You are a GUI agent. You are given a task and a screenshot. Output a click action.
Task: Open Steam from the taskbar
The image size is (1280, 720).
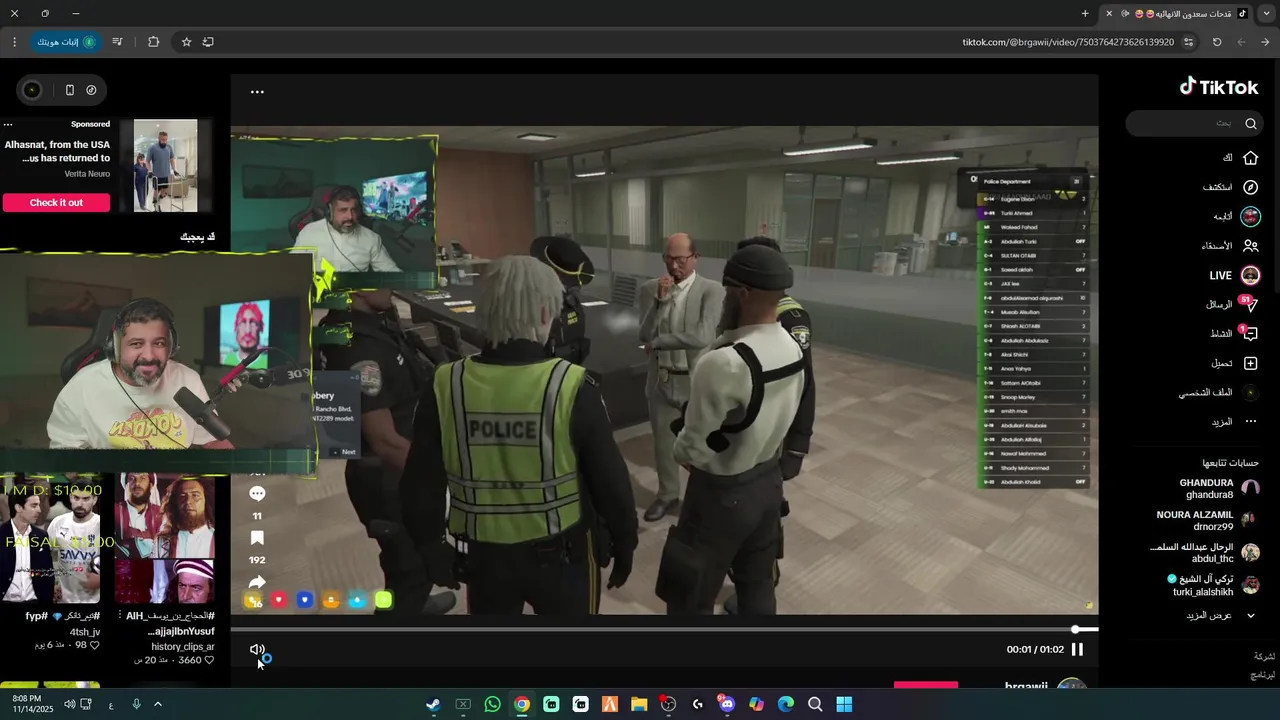point(433,704)
